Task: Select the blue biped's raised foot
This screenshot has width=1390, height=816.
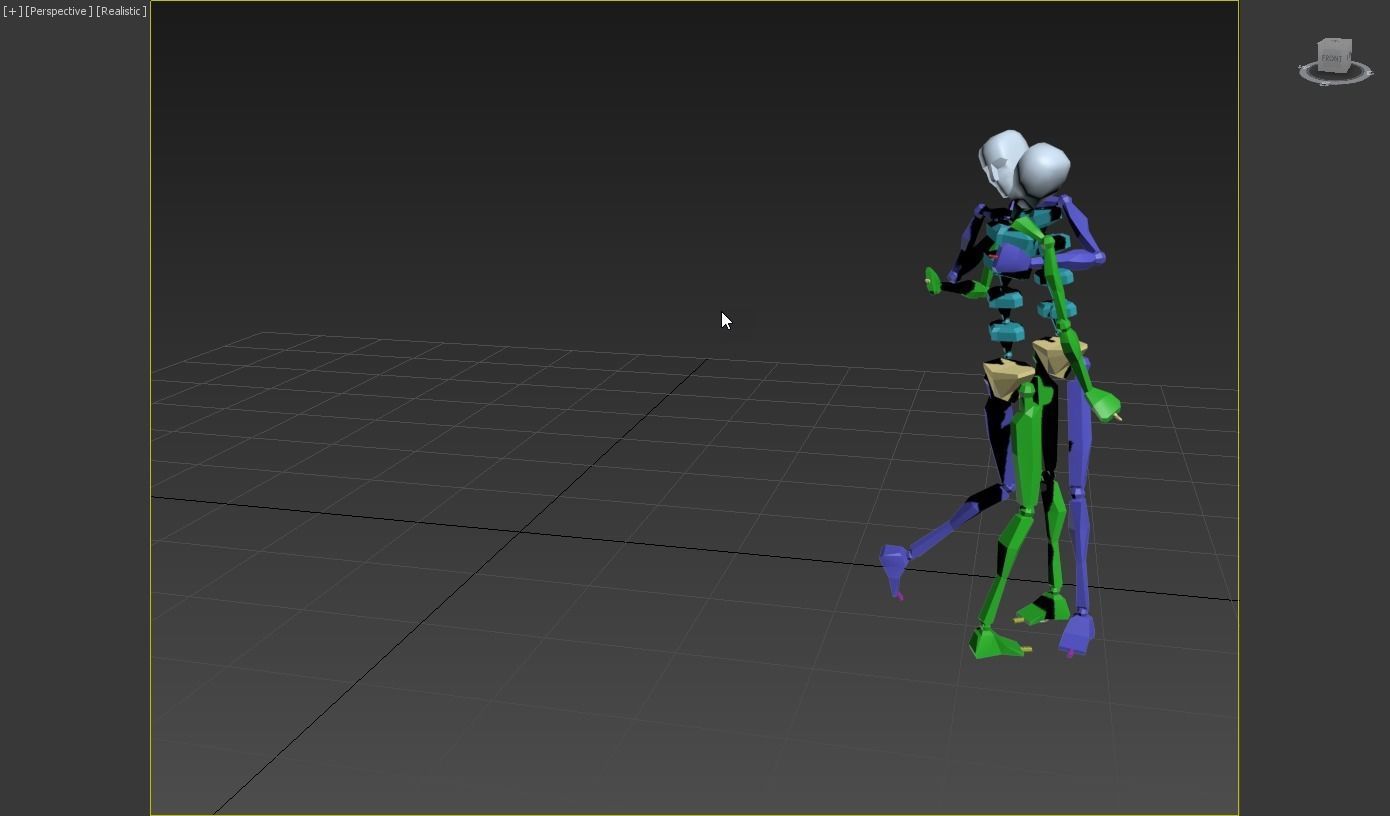Action: (x=893, y=567)
